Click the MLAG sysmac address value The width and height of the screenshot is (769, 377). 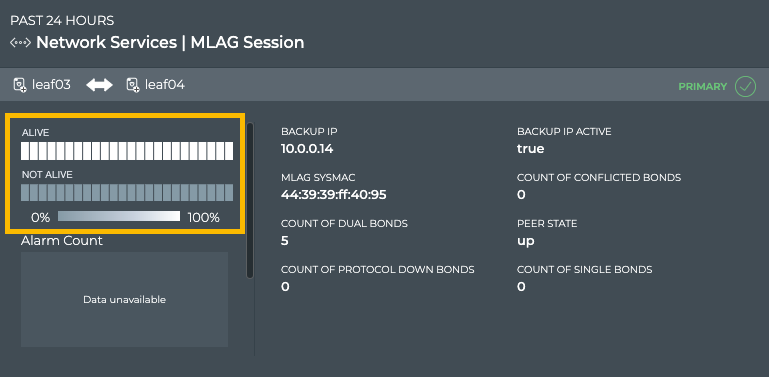[333, 195]
